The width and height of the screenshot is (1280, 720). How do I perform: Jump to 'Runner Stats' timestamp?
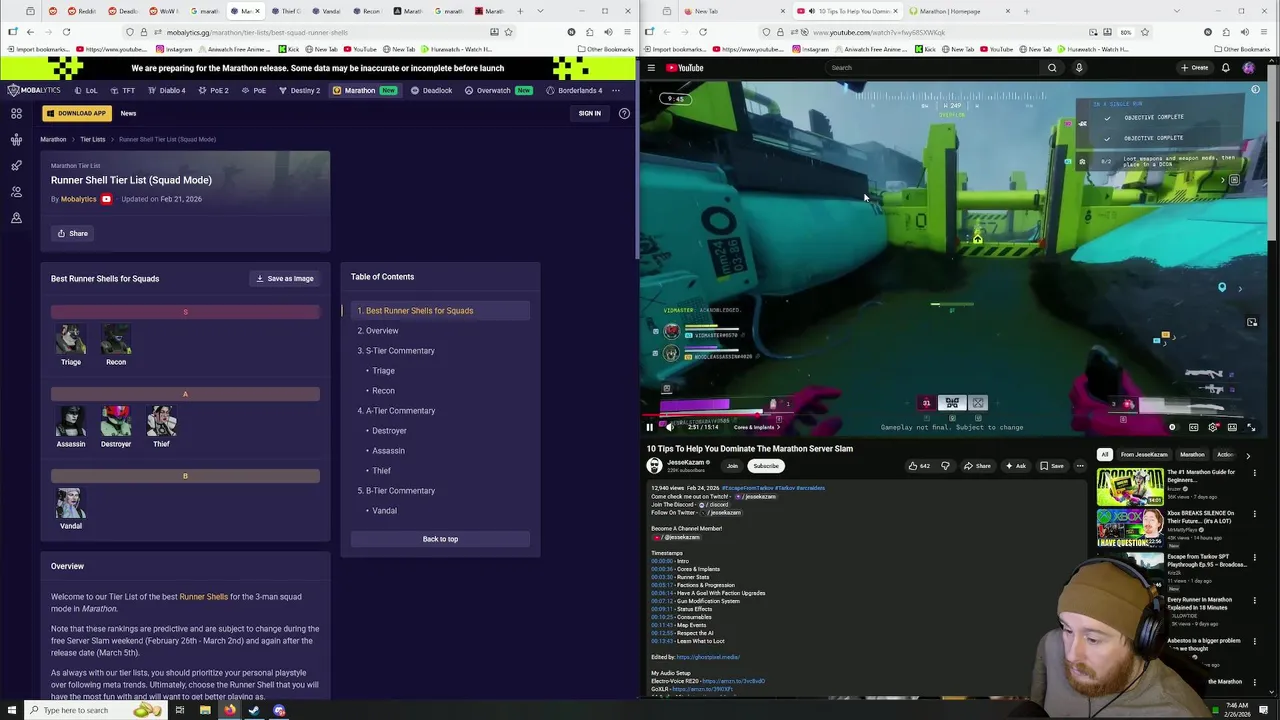pyautogui.click(x=662, y=577)
